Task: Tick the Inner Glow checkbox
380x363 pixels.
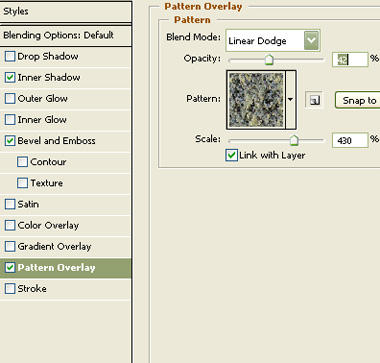Action: pos(10,119)
